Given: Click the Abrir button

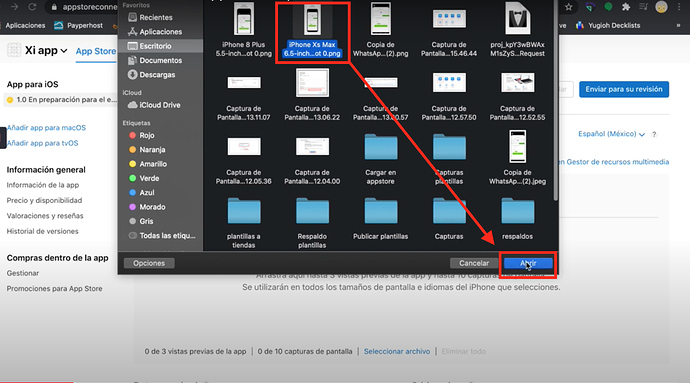Looking at the screenshot, I should tap(528, 263).
